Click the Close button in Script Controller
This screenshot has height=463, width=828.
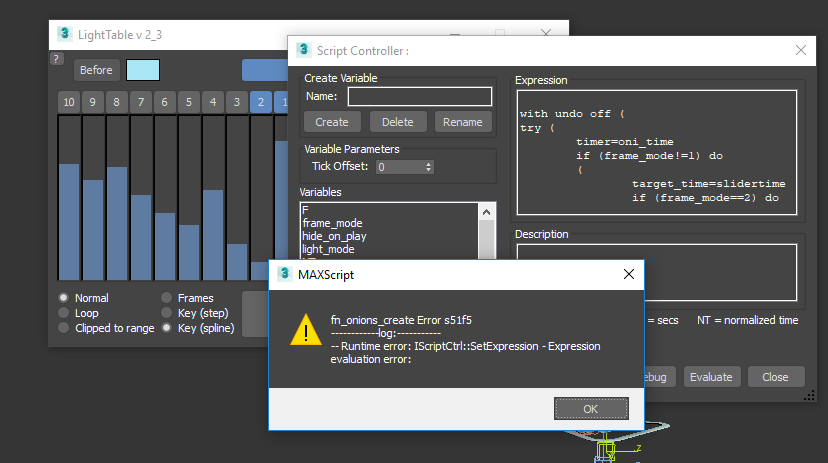(775, 377)
